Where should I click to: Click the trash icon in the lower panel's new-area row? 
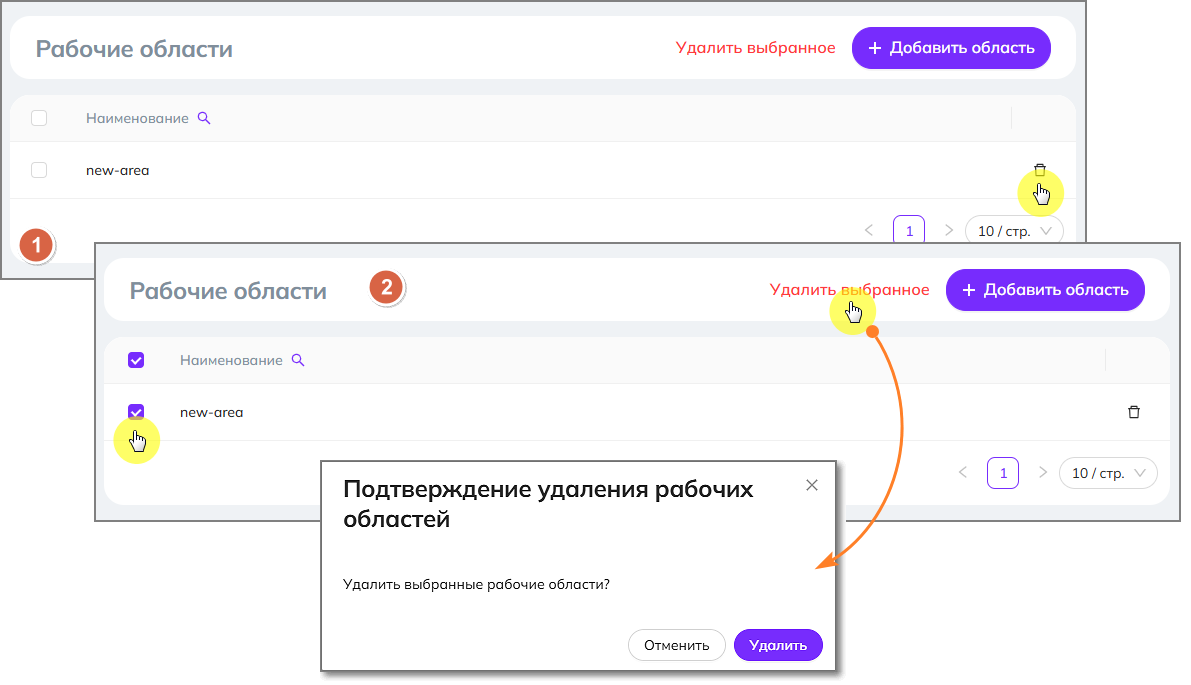pos(1134,412)
